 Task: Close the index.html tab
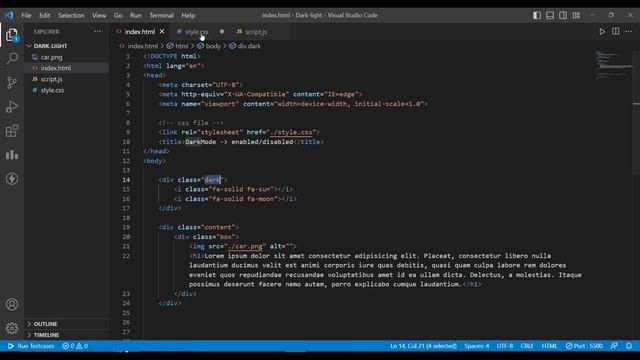[x=162, y=31]
